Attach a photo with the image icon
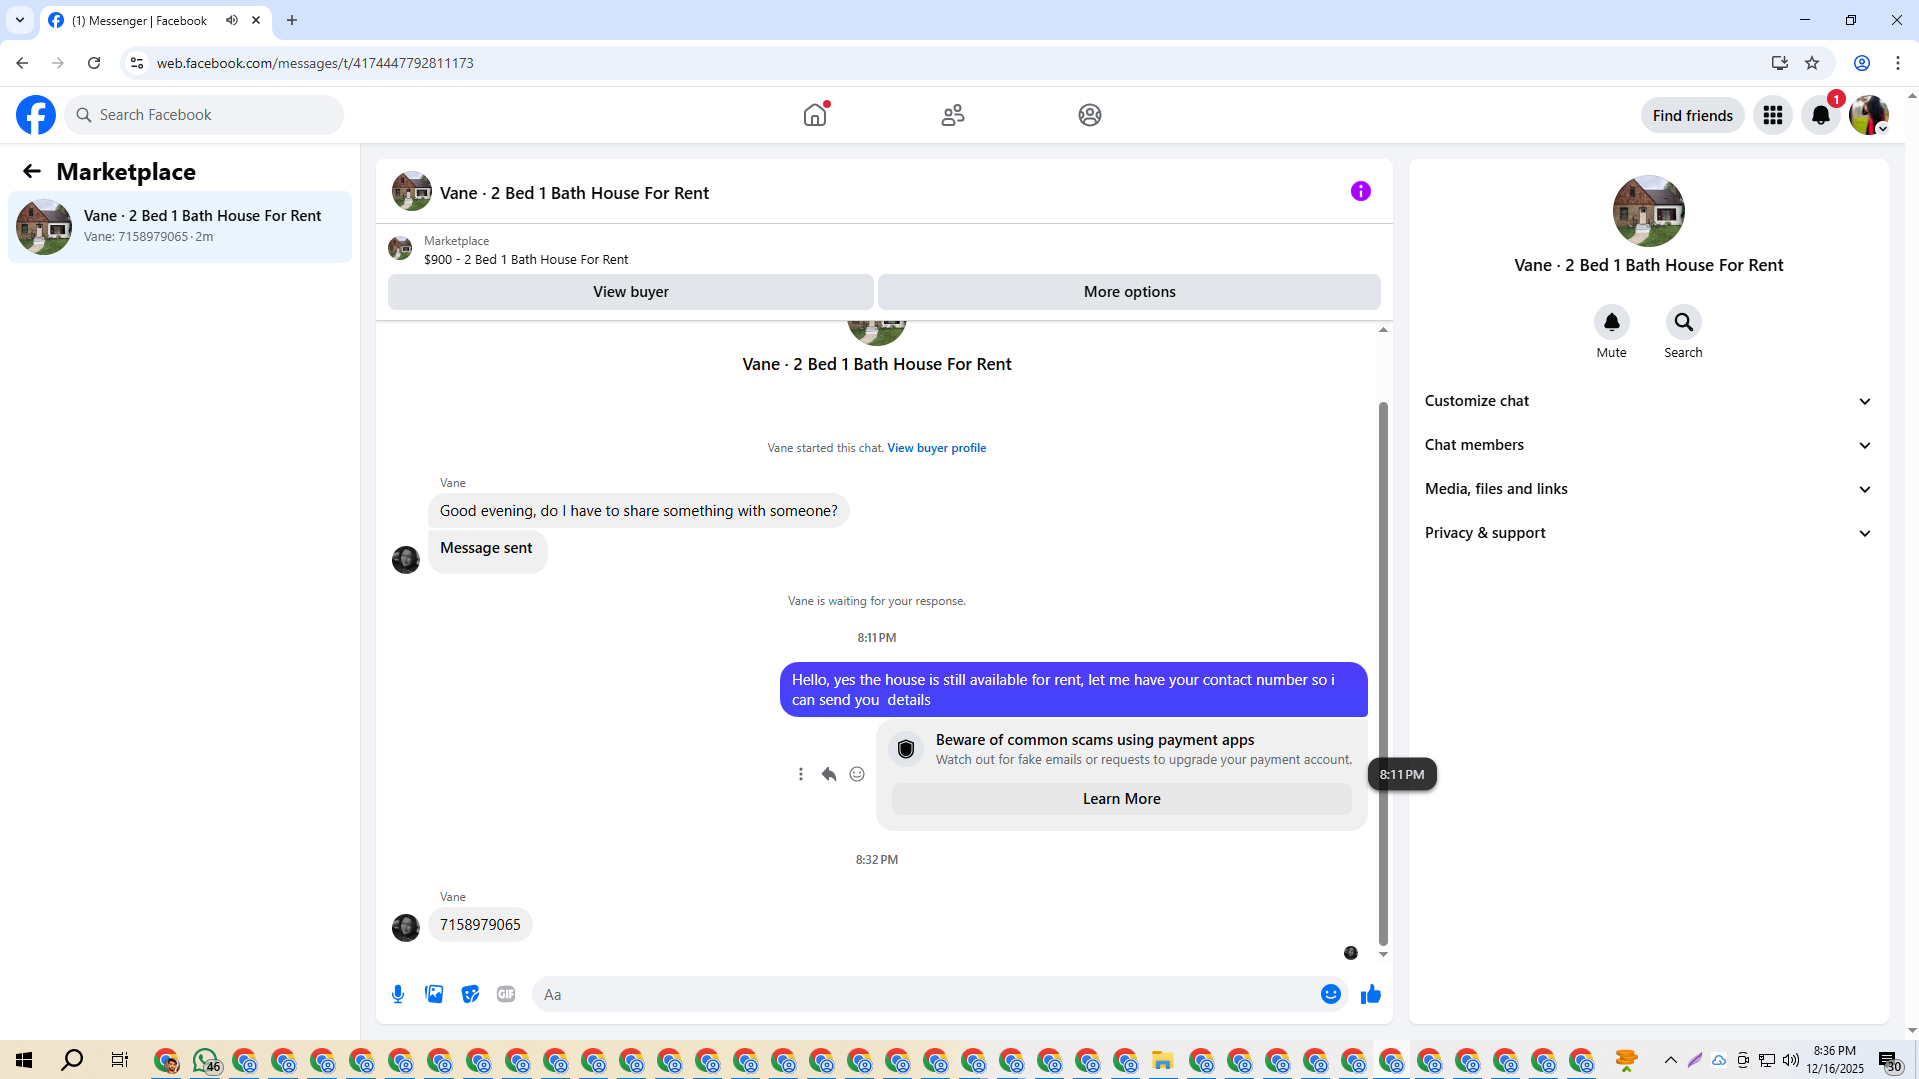 [x=434, y=994]
